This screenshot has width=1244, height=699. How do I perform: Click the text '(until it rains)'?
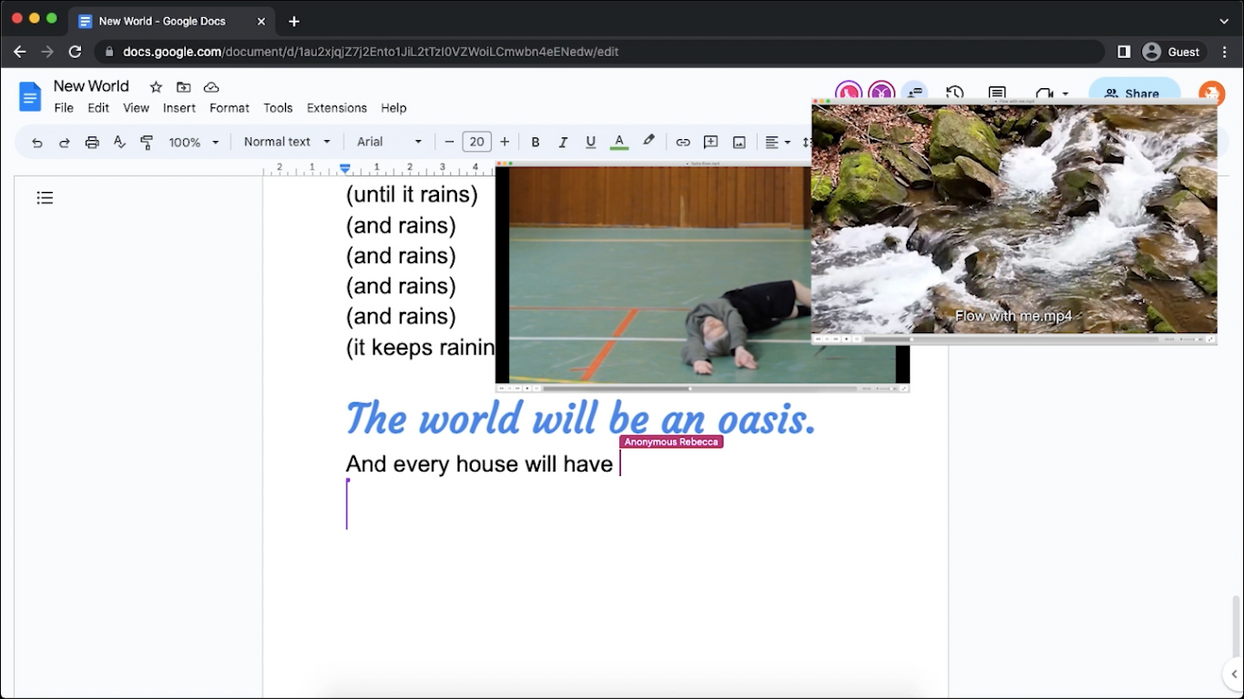[412, 194]
